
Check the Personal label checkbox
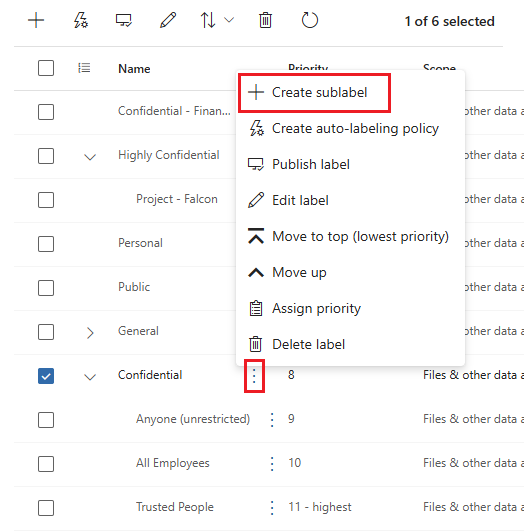click(46, 244)
